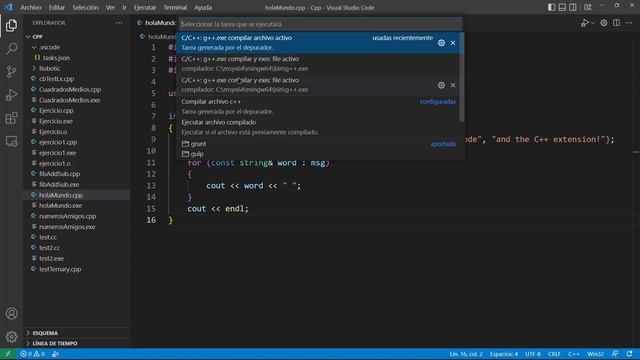Open the Editar menu
This screenshot has width=640, height=360.
click(x=57, y=7)
